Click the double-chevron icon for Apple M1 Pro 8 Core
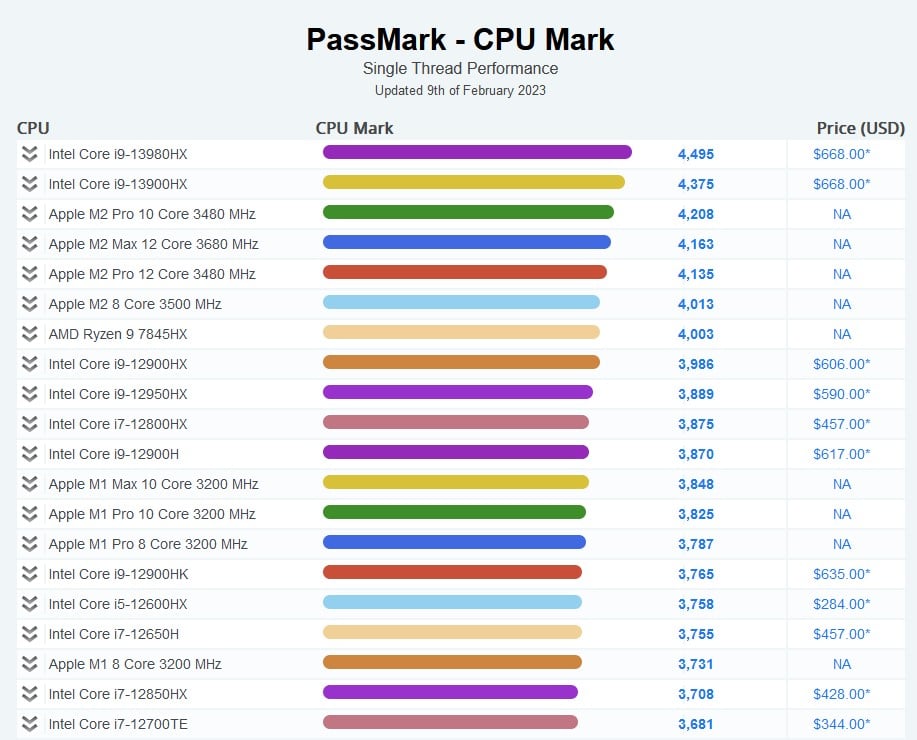The height and width of the screenshot is (740, 917). click(x=29, y=544)
